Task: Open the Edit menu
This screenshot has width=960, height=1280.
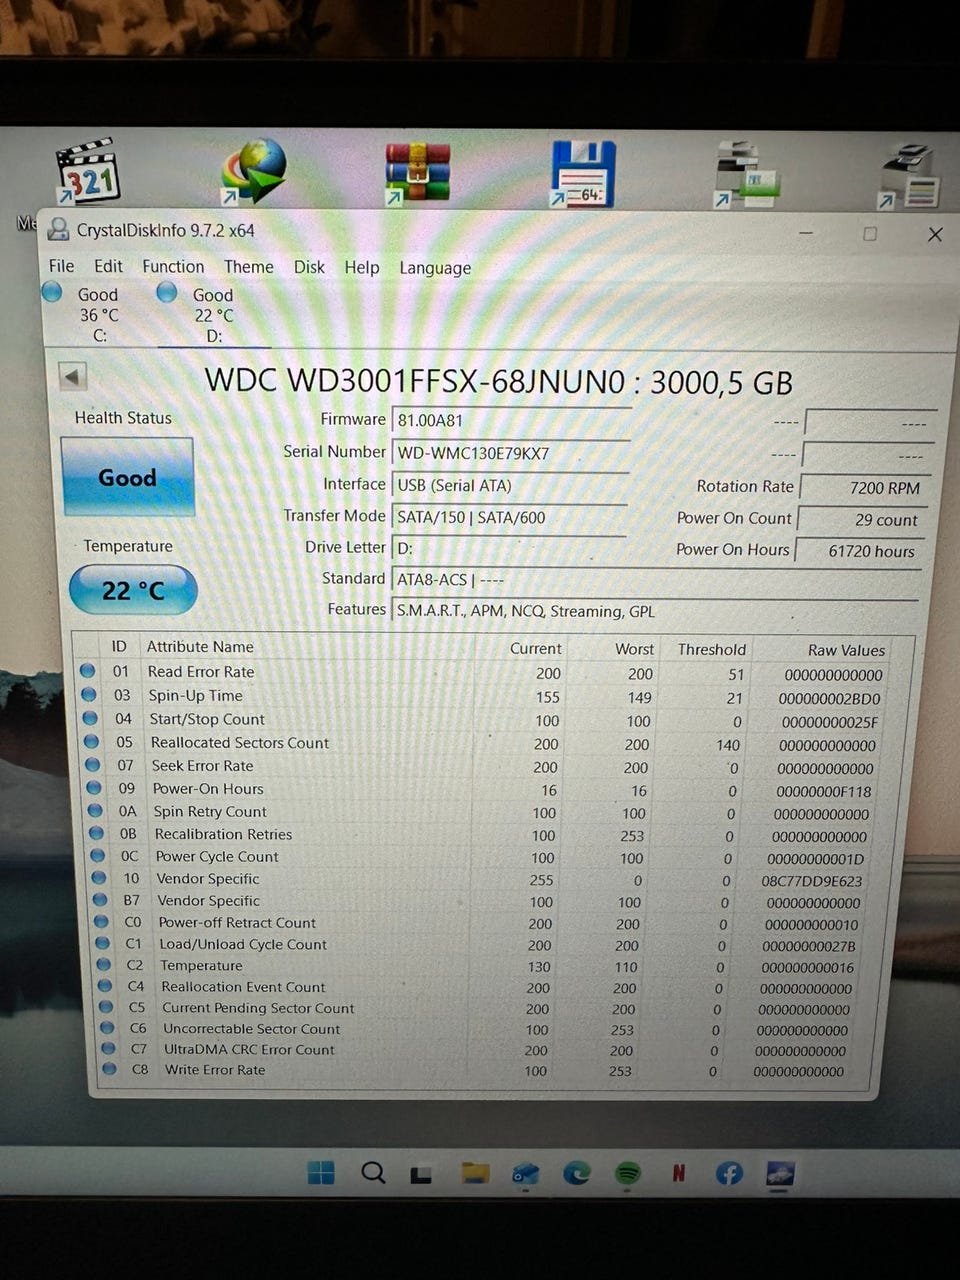Action: [108, 266]
